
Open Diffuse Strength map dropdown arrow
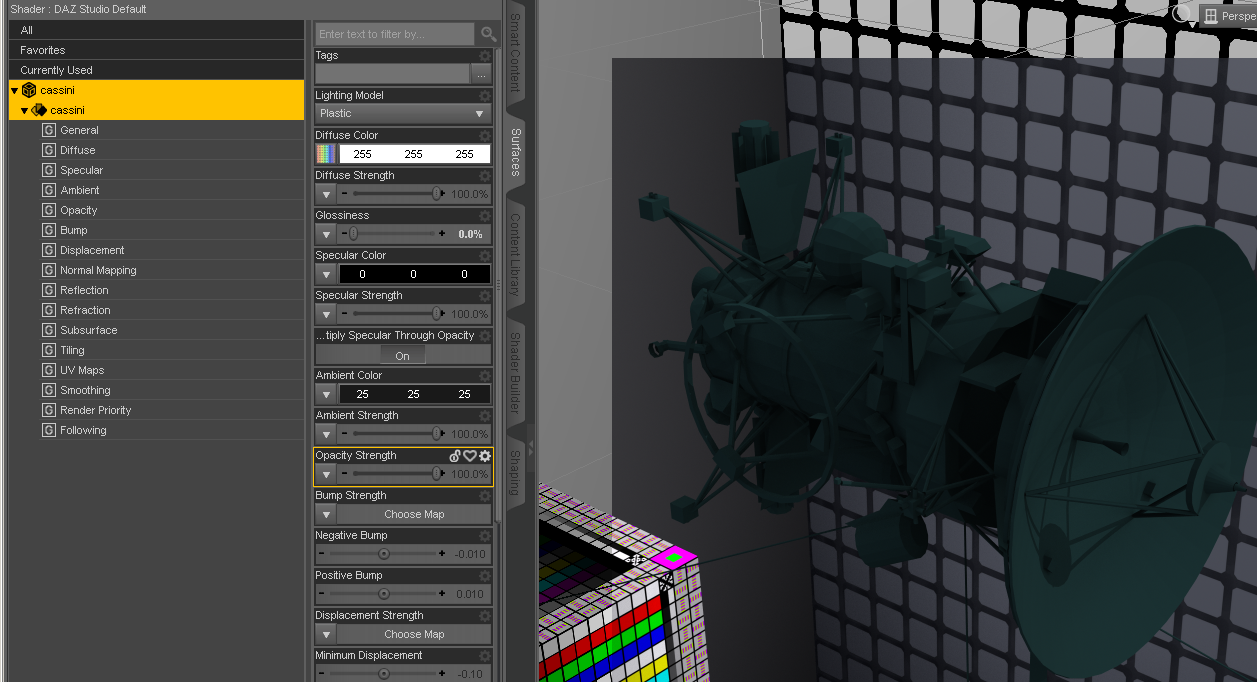[325, 194]
